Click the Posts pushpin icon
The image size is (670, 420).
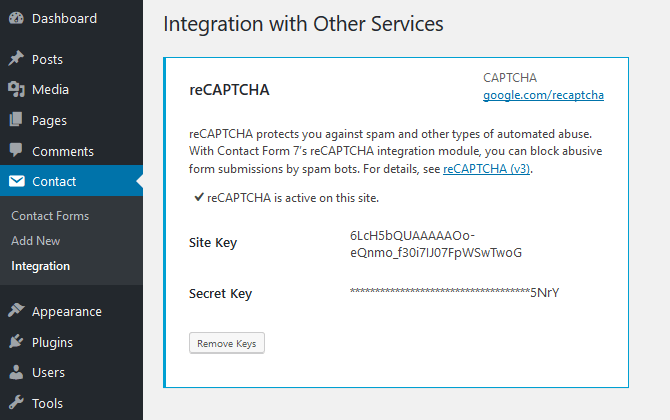tap(16, 60)
